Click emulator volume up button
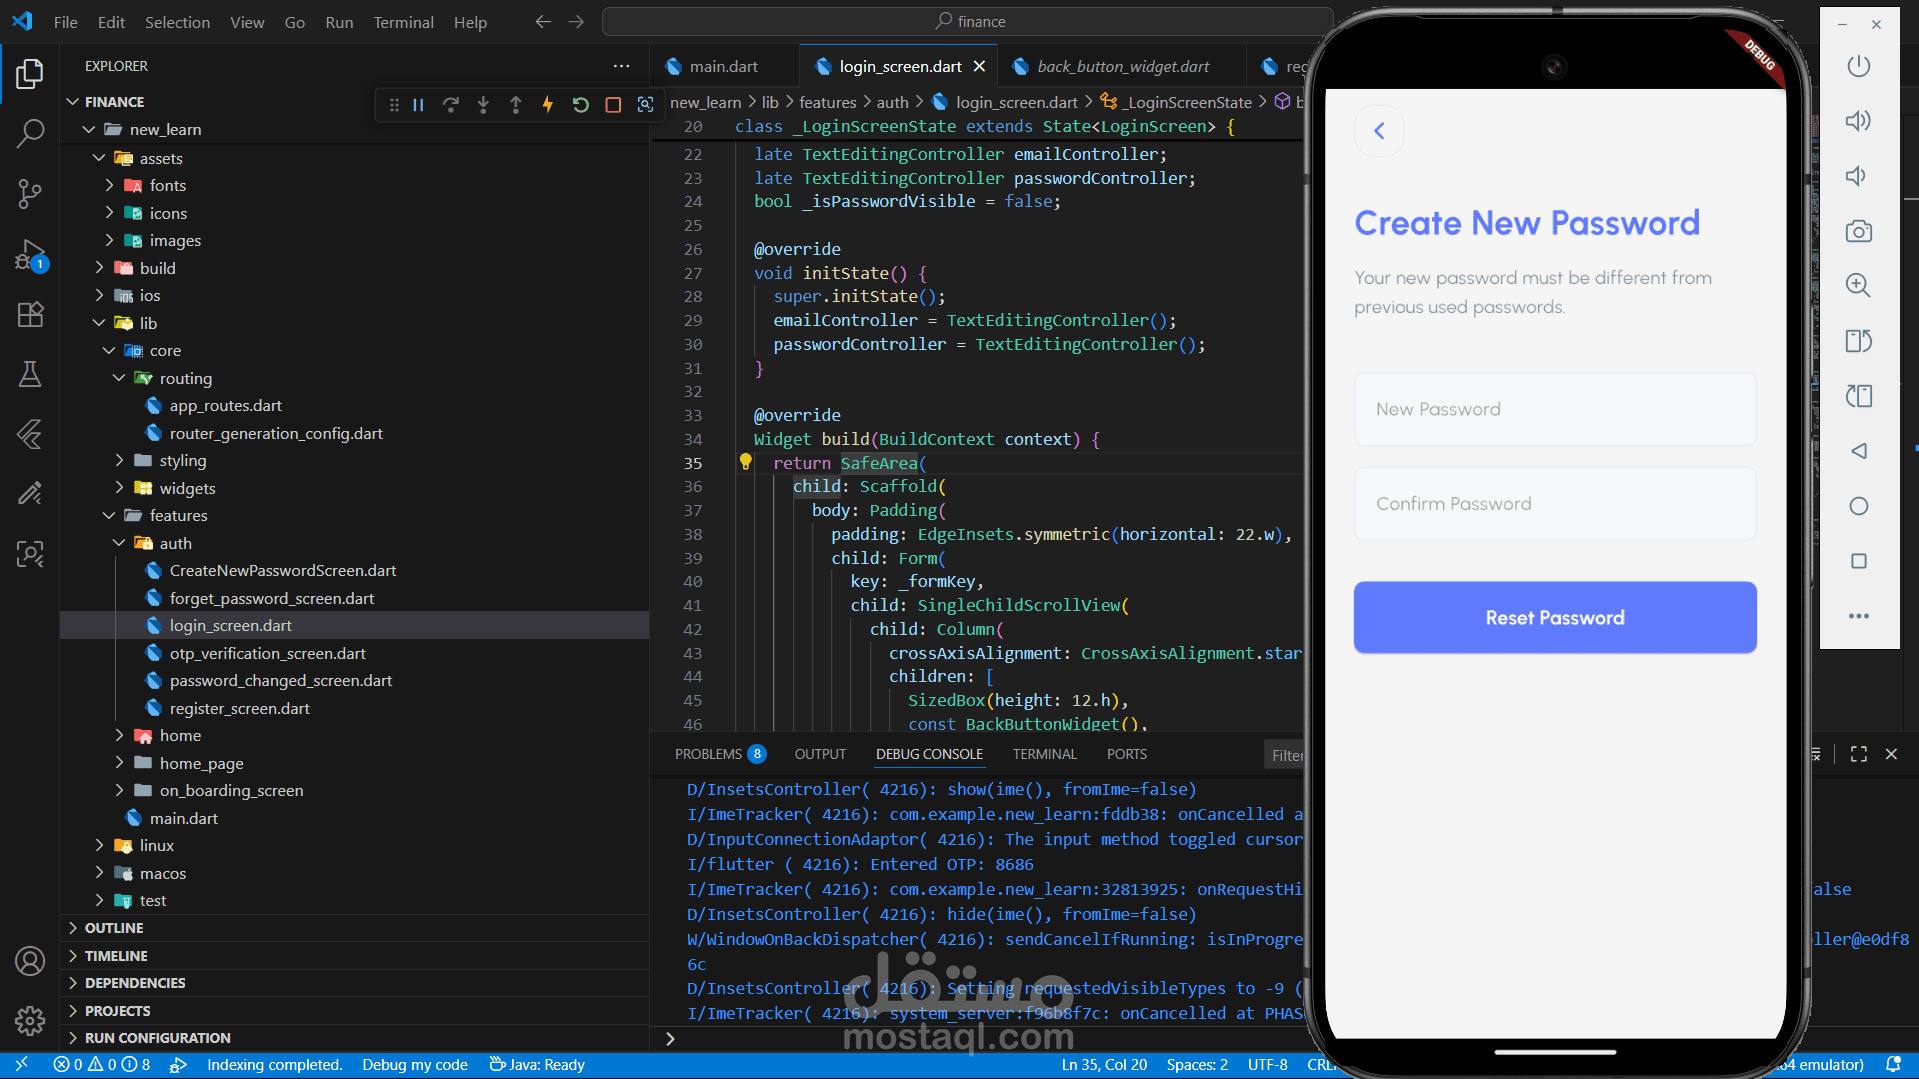The image size is (1919, 1079). click(x=1858, y=121)
